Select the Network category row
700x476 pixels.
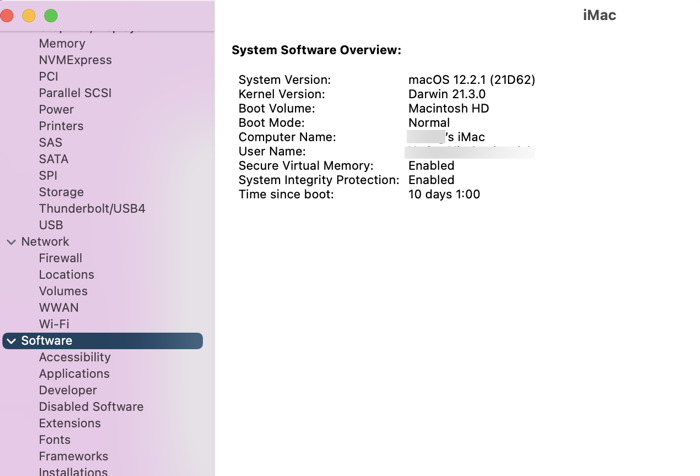point(45,242)
